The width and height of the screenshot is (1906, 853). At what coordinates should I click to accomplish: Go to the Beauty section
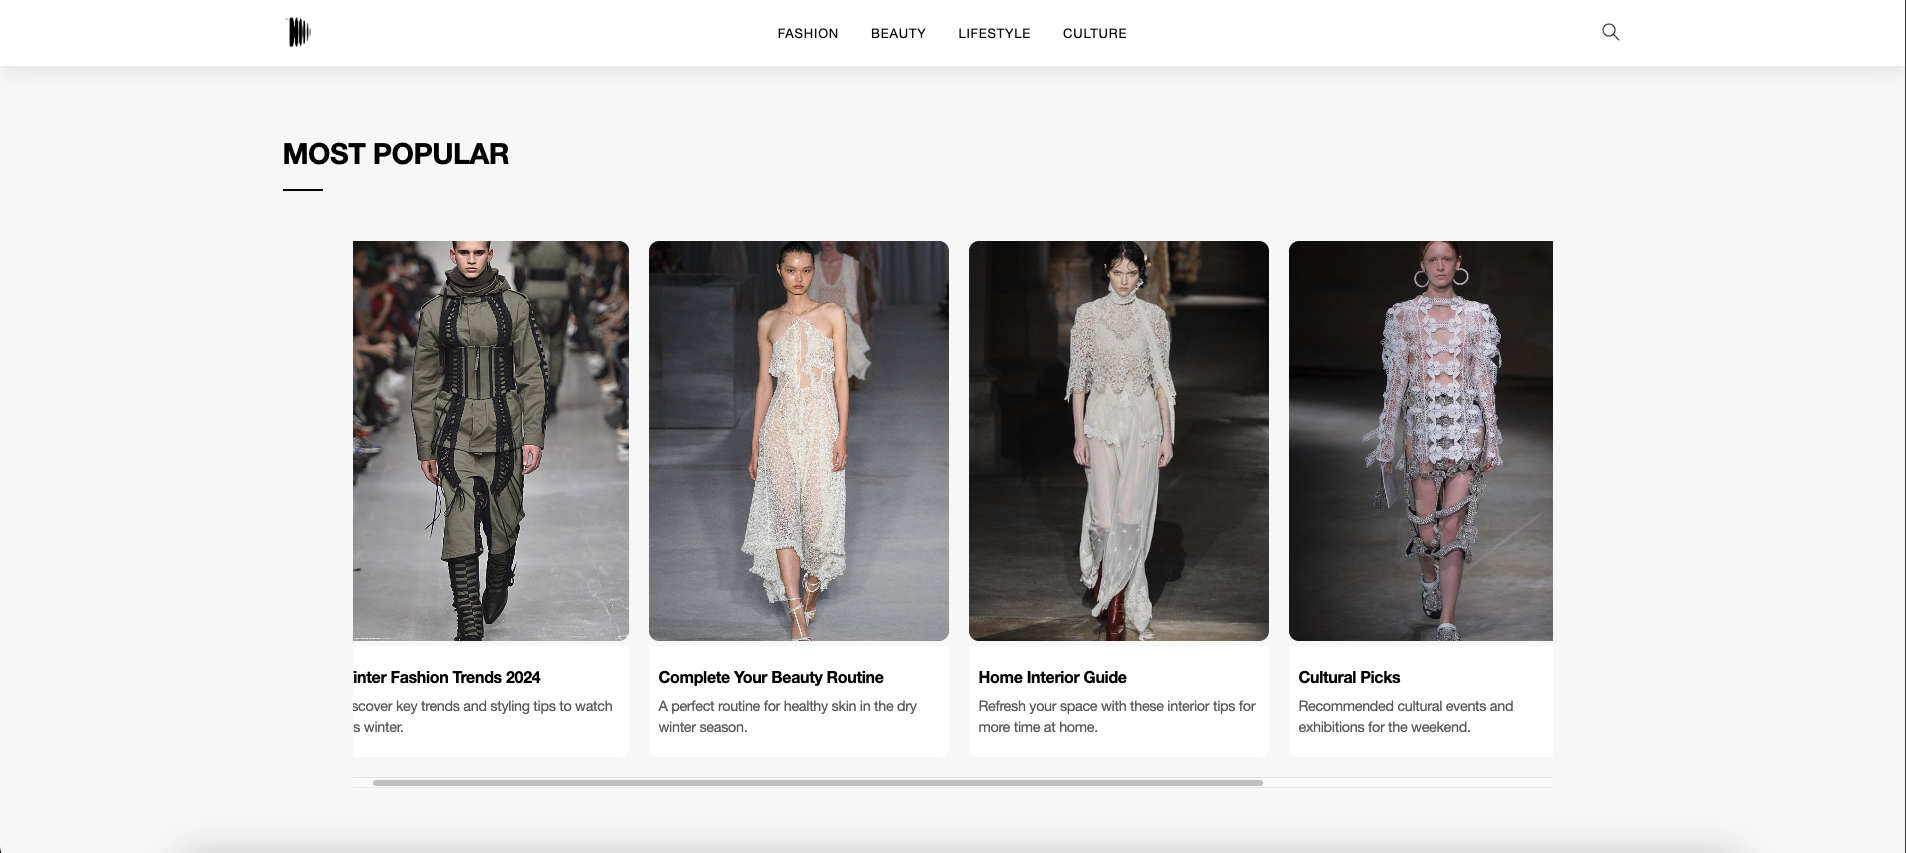pyautogui.click(x=898, y=33)
